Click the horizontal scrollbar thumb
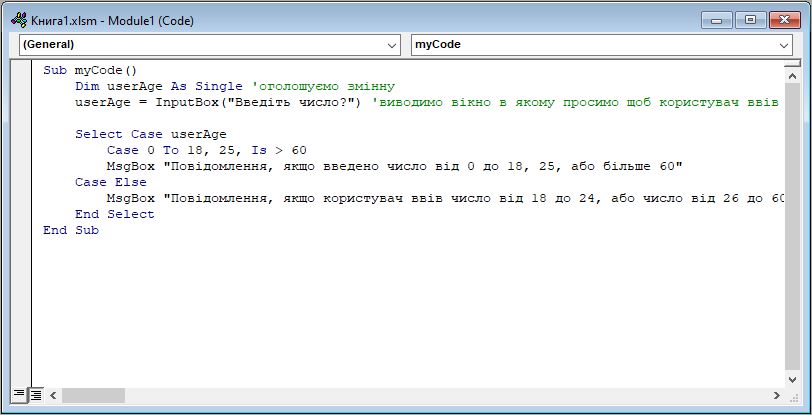Viewport: 812px width, 415px height. tap(93, 395)
